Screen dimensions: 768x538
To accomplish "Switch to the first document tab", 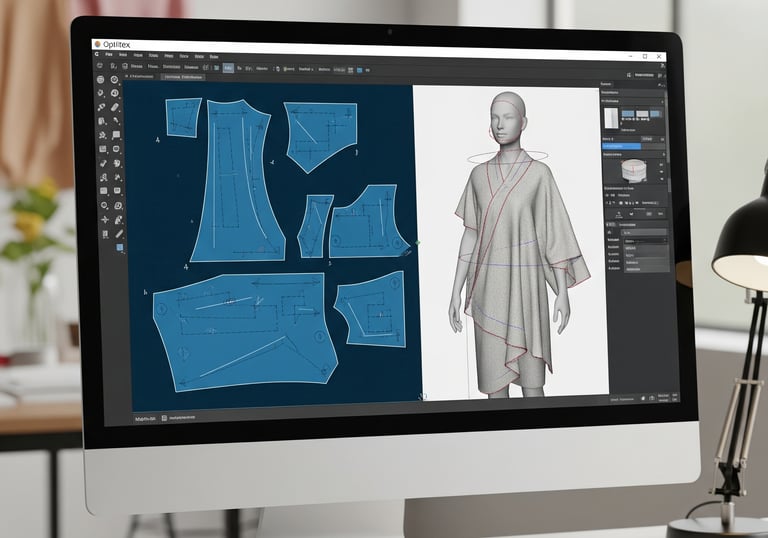I will pyautogui.click(x=140, y=76).
